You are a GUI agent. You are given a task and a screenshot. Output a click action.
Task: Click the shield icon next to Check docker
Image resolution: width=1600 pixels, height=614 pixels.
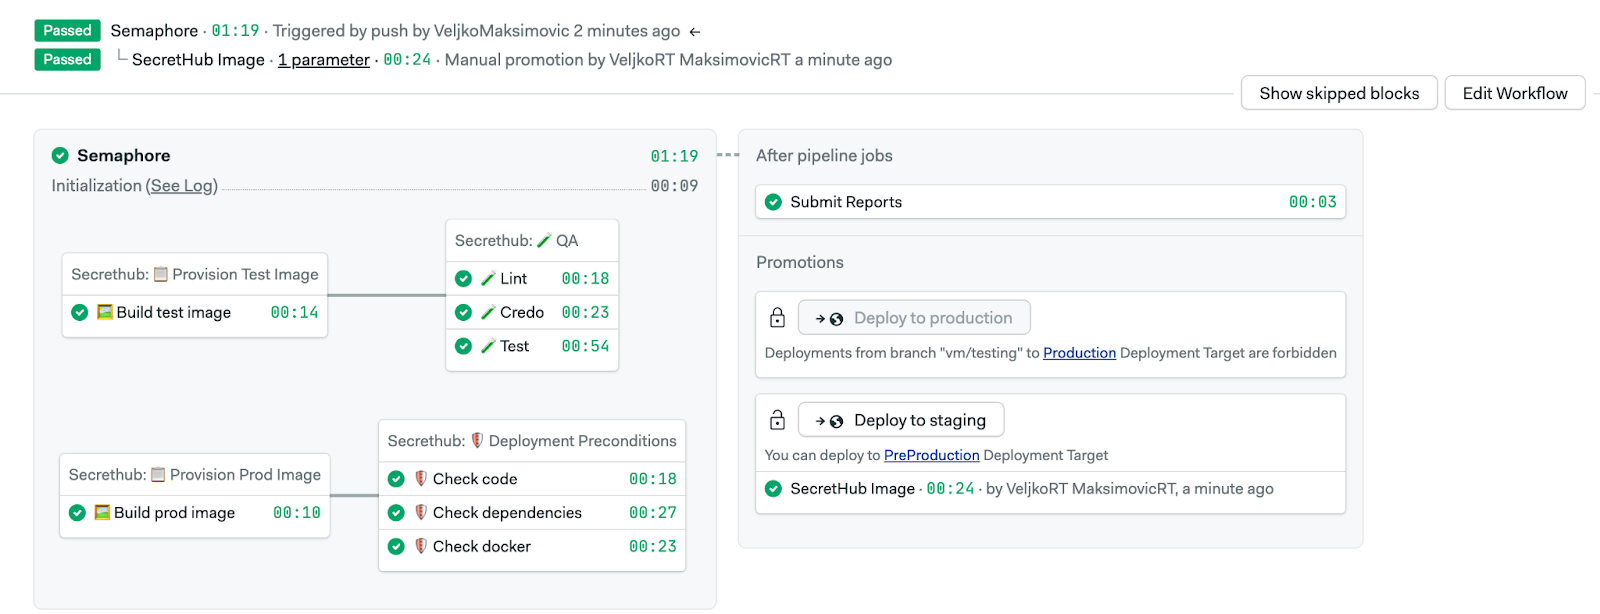(x=421, y=546)
